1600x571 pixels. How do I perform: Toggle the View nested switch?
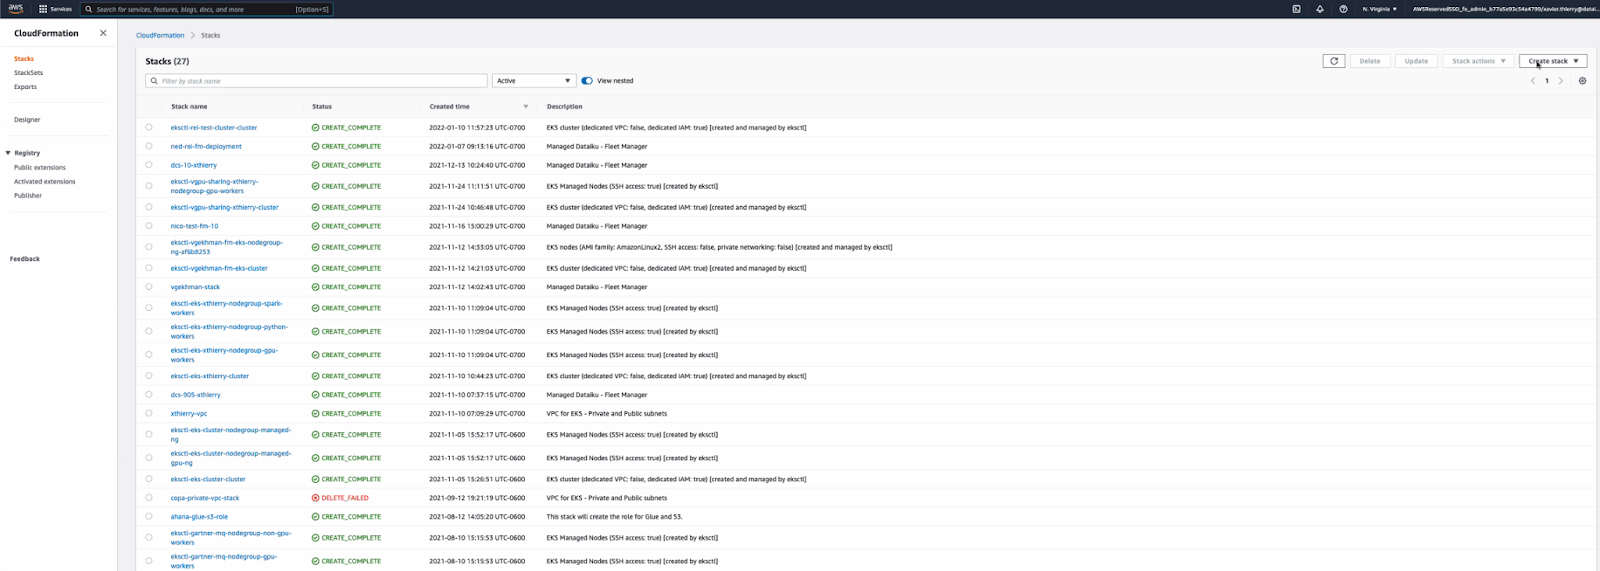click(x=587, y=81)
